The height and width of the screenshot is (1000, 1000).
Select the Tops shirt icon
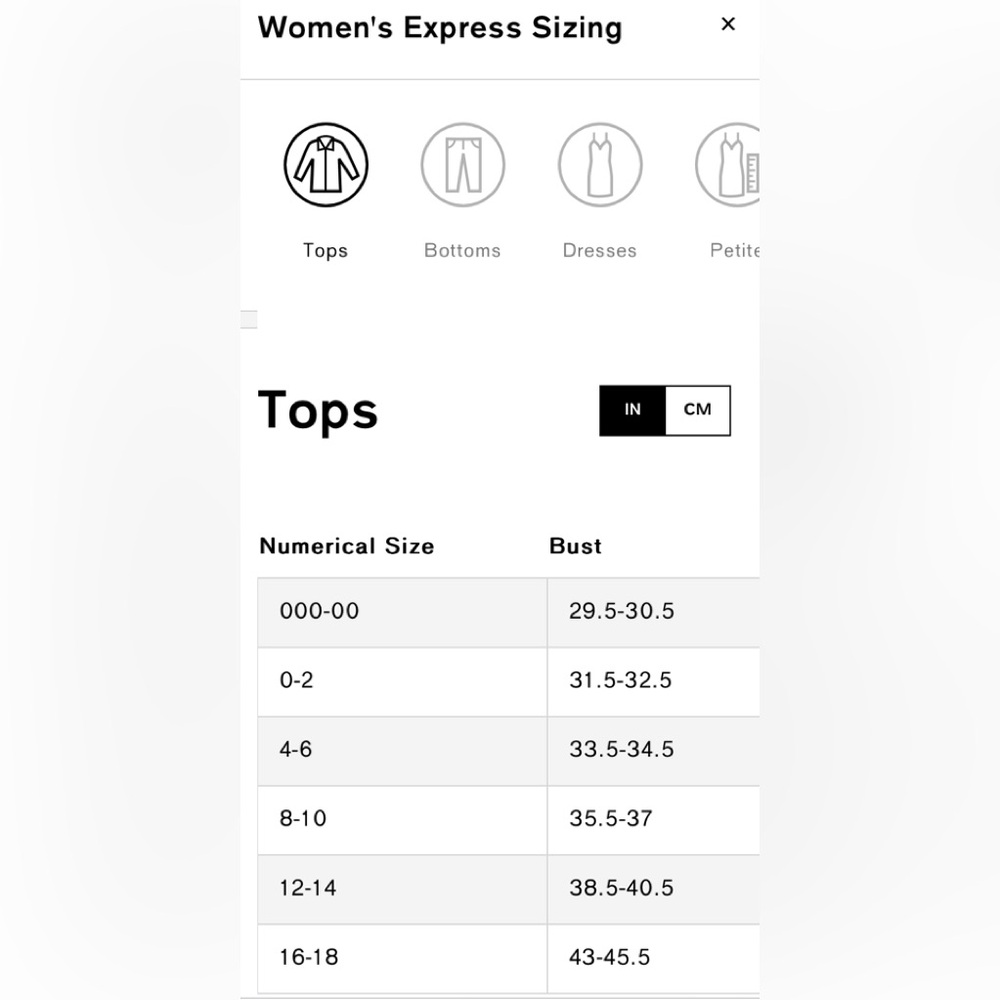[x=326, y=165]
